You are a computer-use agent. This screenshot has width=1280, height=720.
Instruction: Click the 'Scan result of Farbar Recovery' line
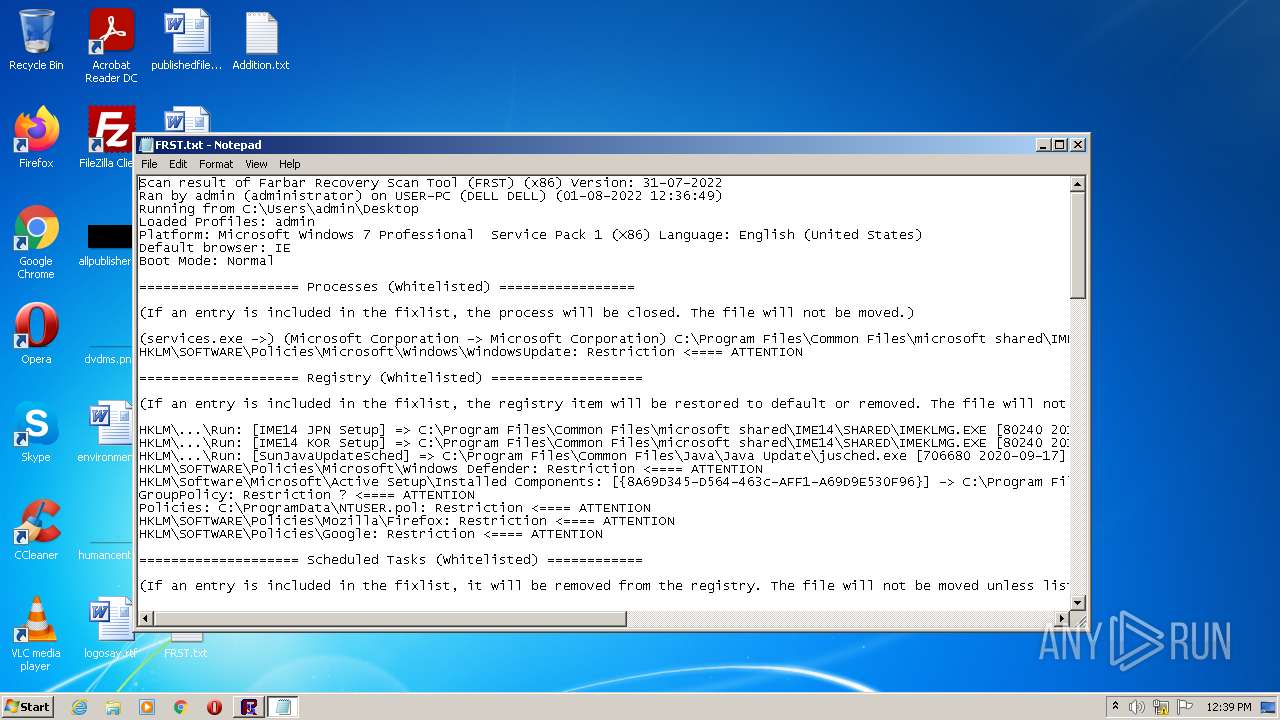click(430, 183)
